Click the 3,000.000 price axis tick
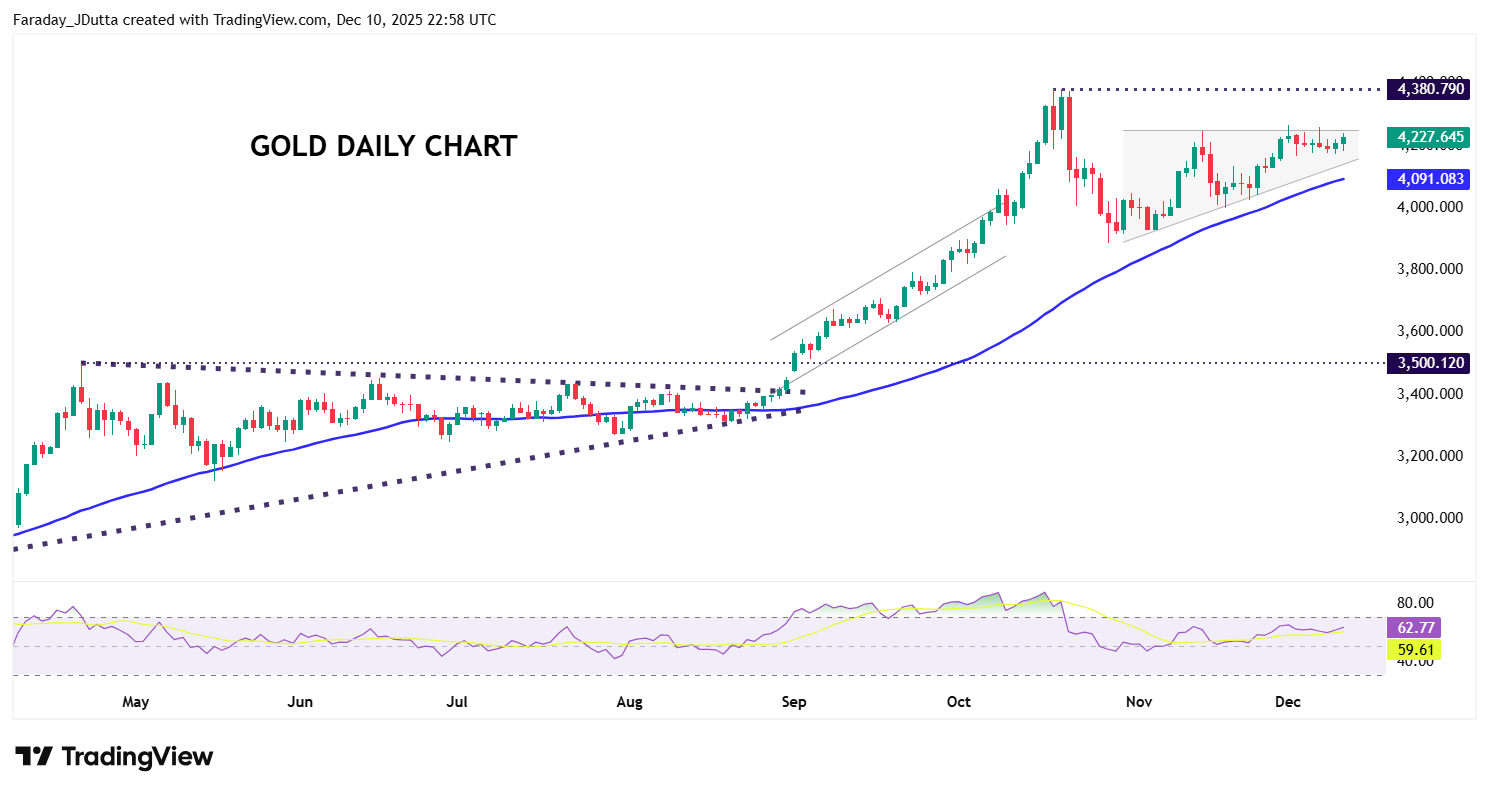 click(x=1431, y=518)
